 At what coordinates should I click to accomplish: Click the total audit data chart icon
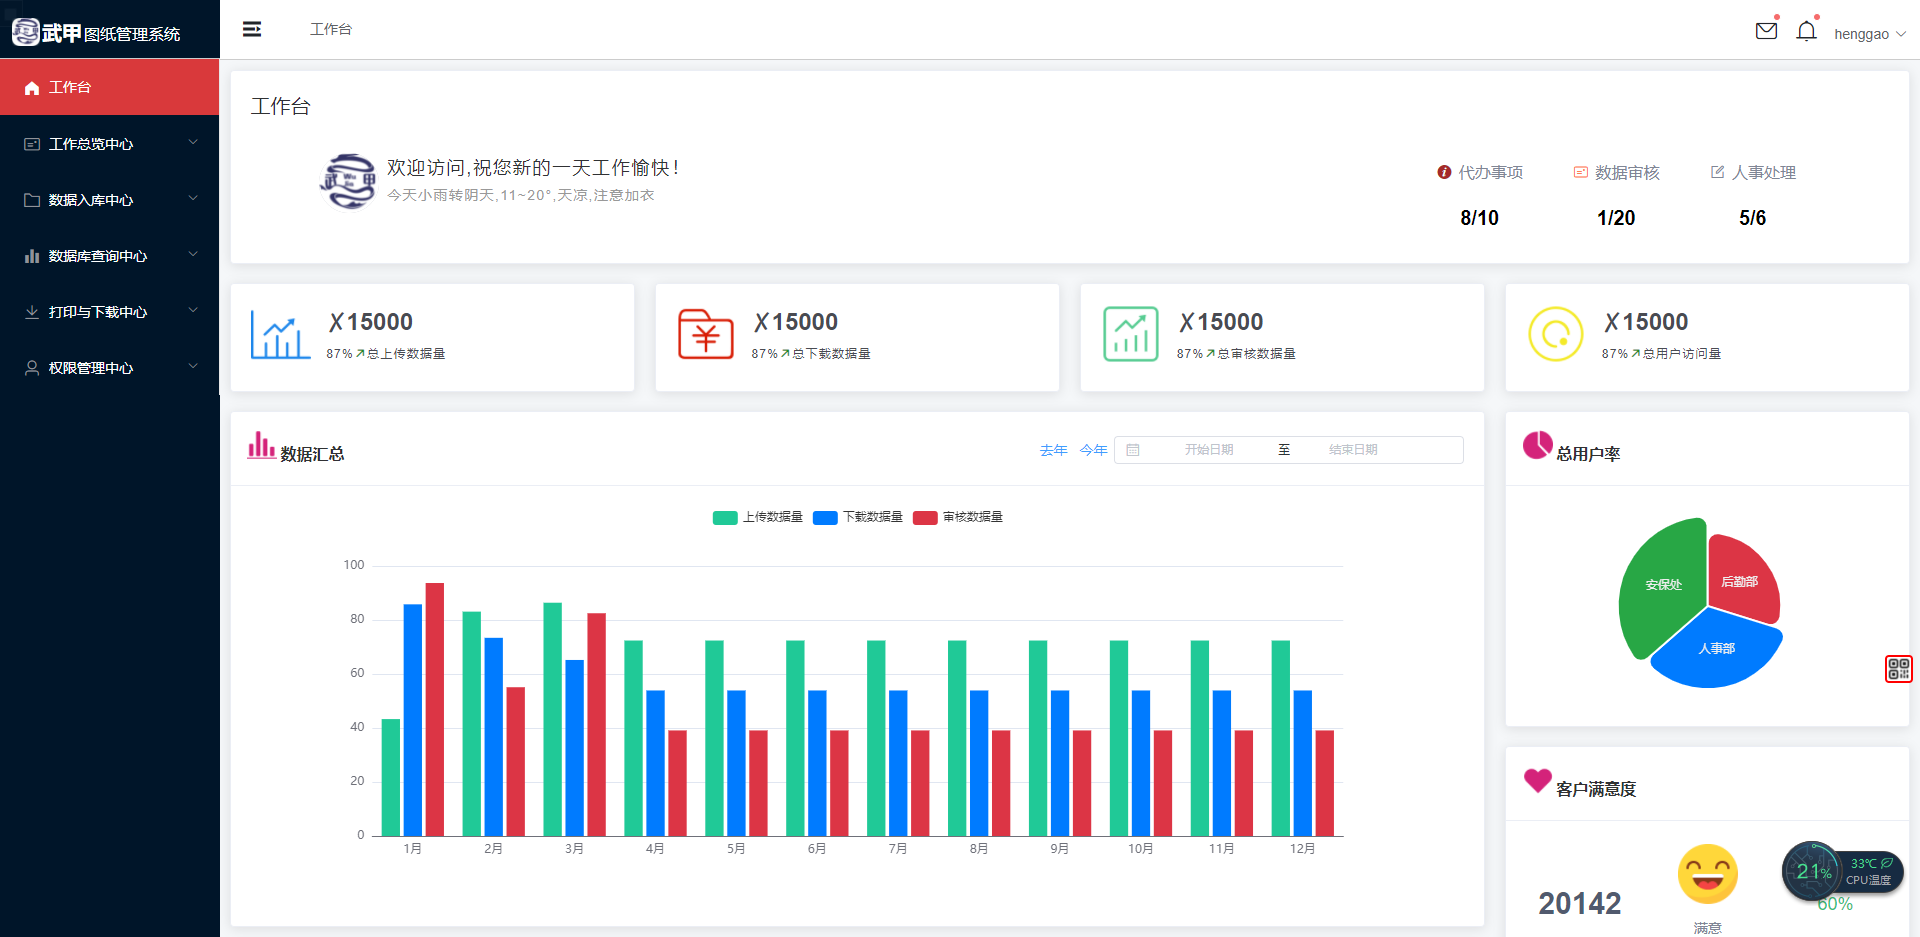coord(1130,335)
